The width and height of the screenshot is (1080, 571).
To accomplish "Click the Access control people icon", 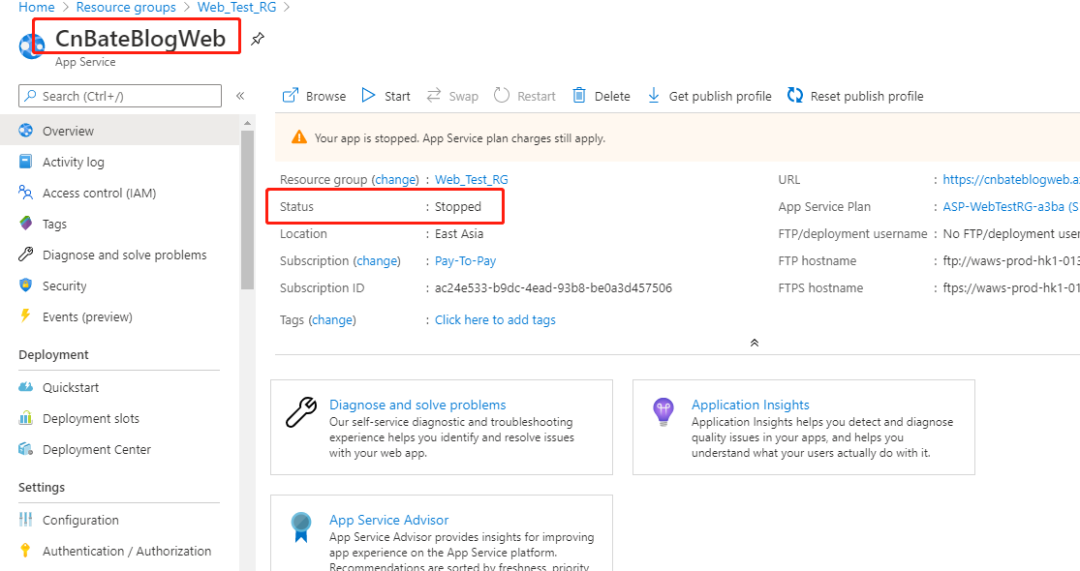I will point(25,192).
